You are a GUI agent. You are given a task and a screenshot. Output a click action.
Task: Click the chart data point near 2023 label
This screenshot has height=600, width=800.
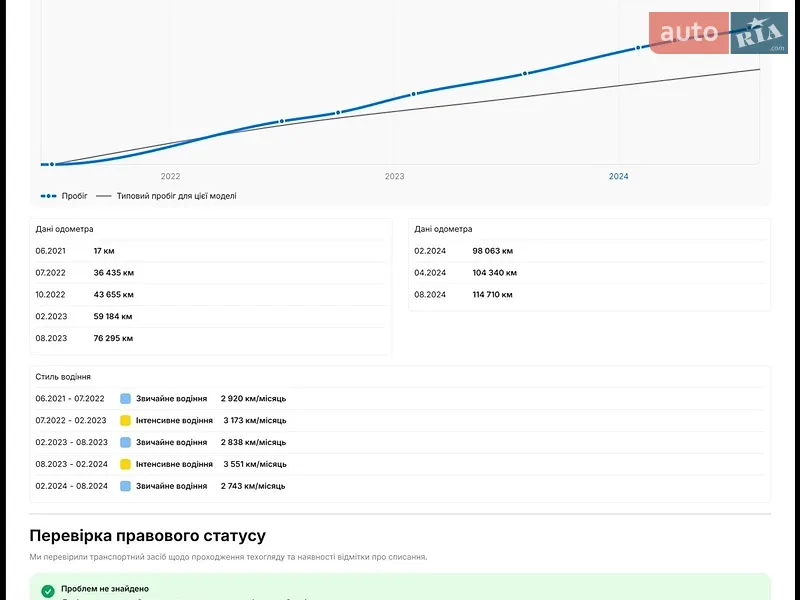tap(414, 94)
